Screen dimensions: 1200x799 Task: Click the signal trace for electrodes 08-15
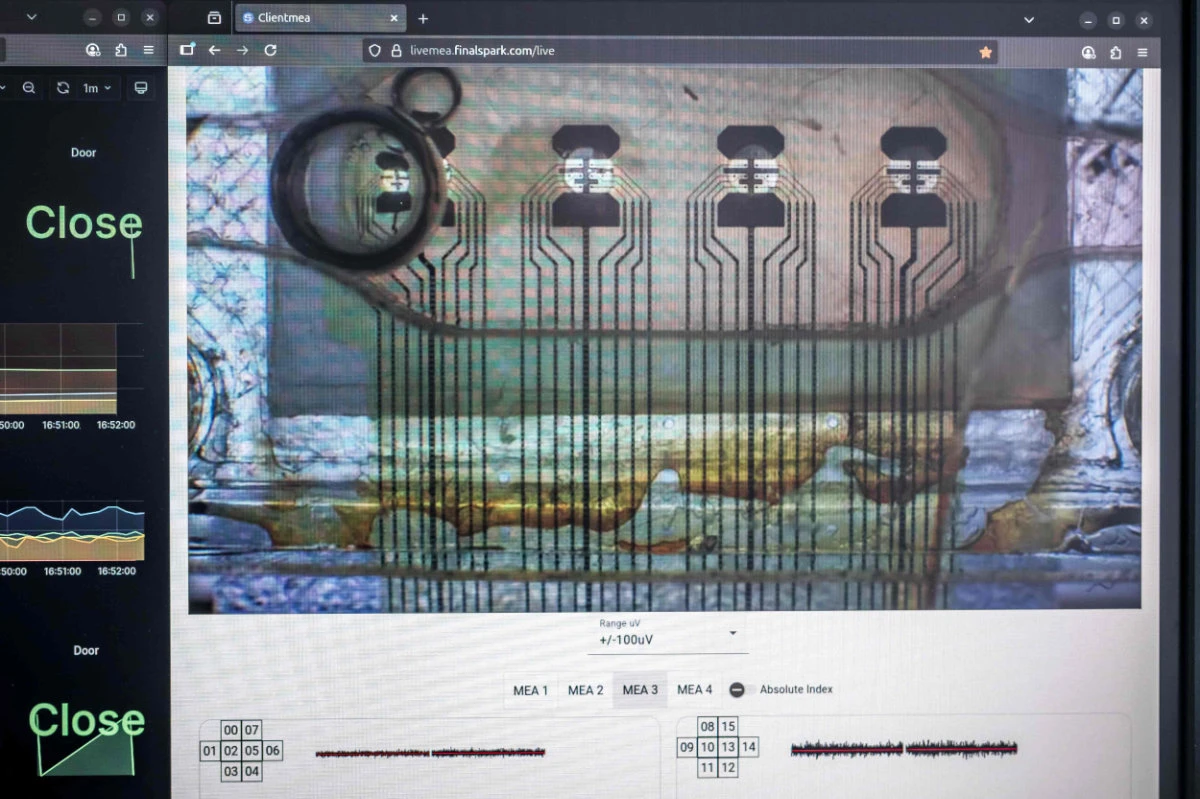[x=904, y=747]
